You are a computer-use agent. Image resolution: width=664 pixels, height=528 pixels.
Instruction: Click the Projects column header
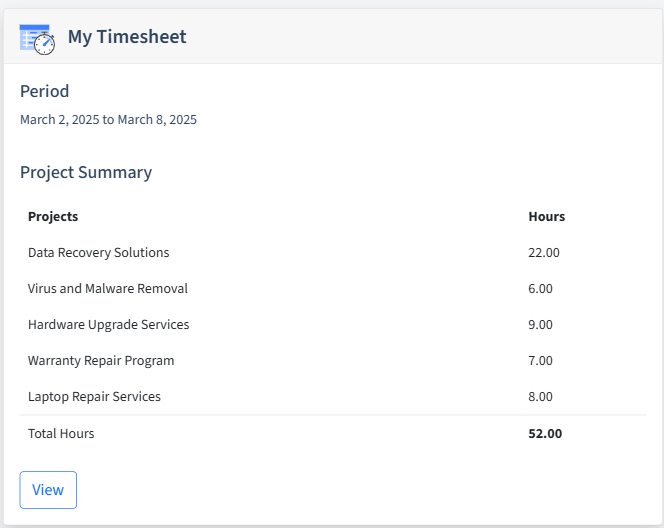tap(53, 216)
